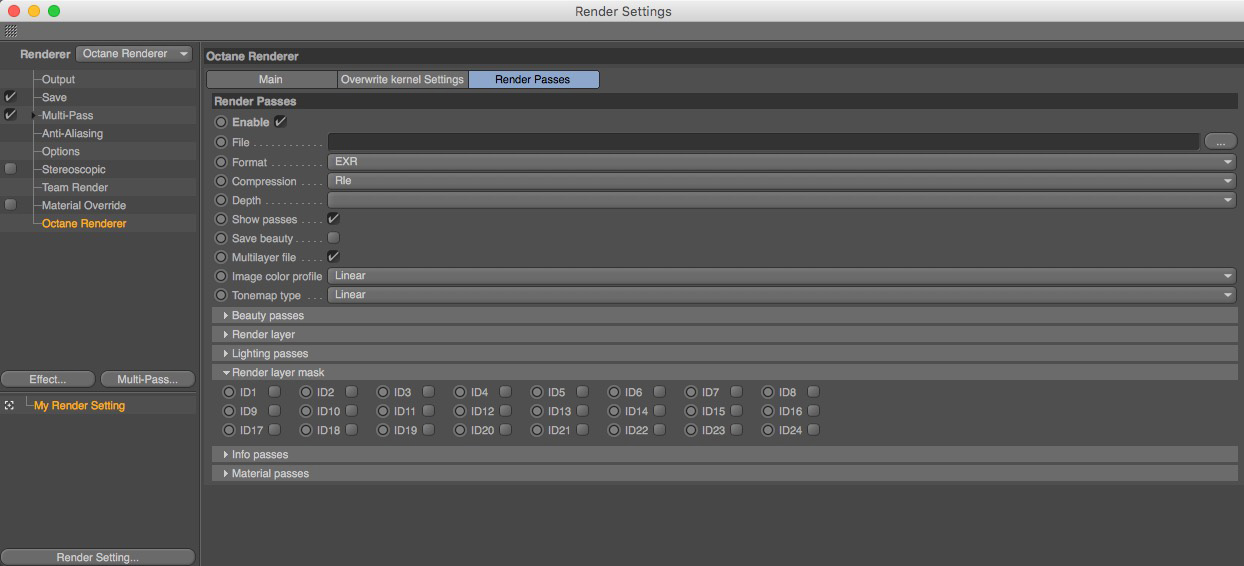Viewport: 1244px width, 566px height.
Task: Switch to the Main tab
Action: point(271,79)
